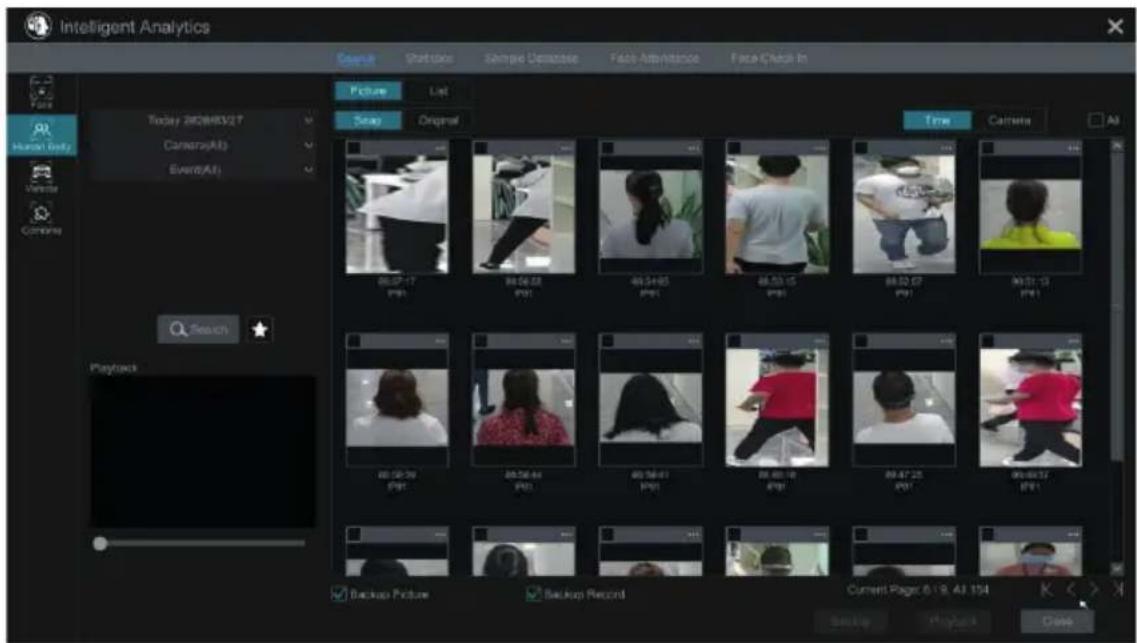This screenshot has height=643, width=1137.
Task: Switch results to List view
Action: click(x=438, y=91)
